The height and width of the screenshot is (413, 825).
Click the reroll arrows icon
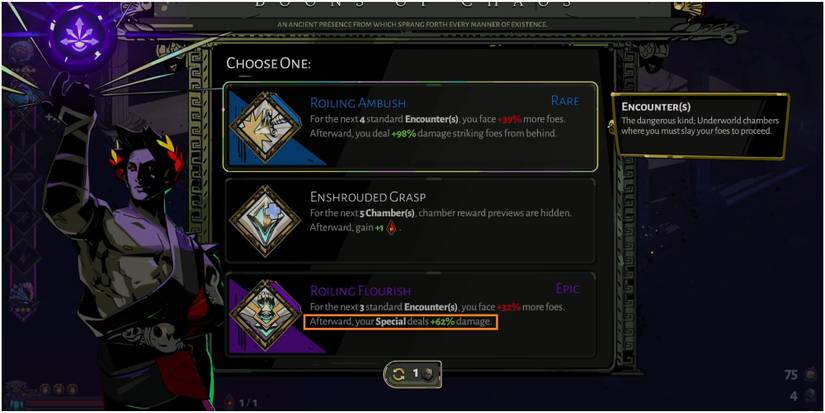398,374
